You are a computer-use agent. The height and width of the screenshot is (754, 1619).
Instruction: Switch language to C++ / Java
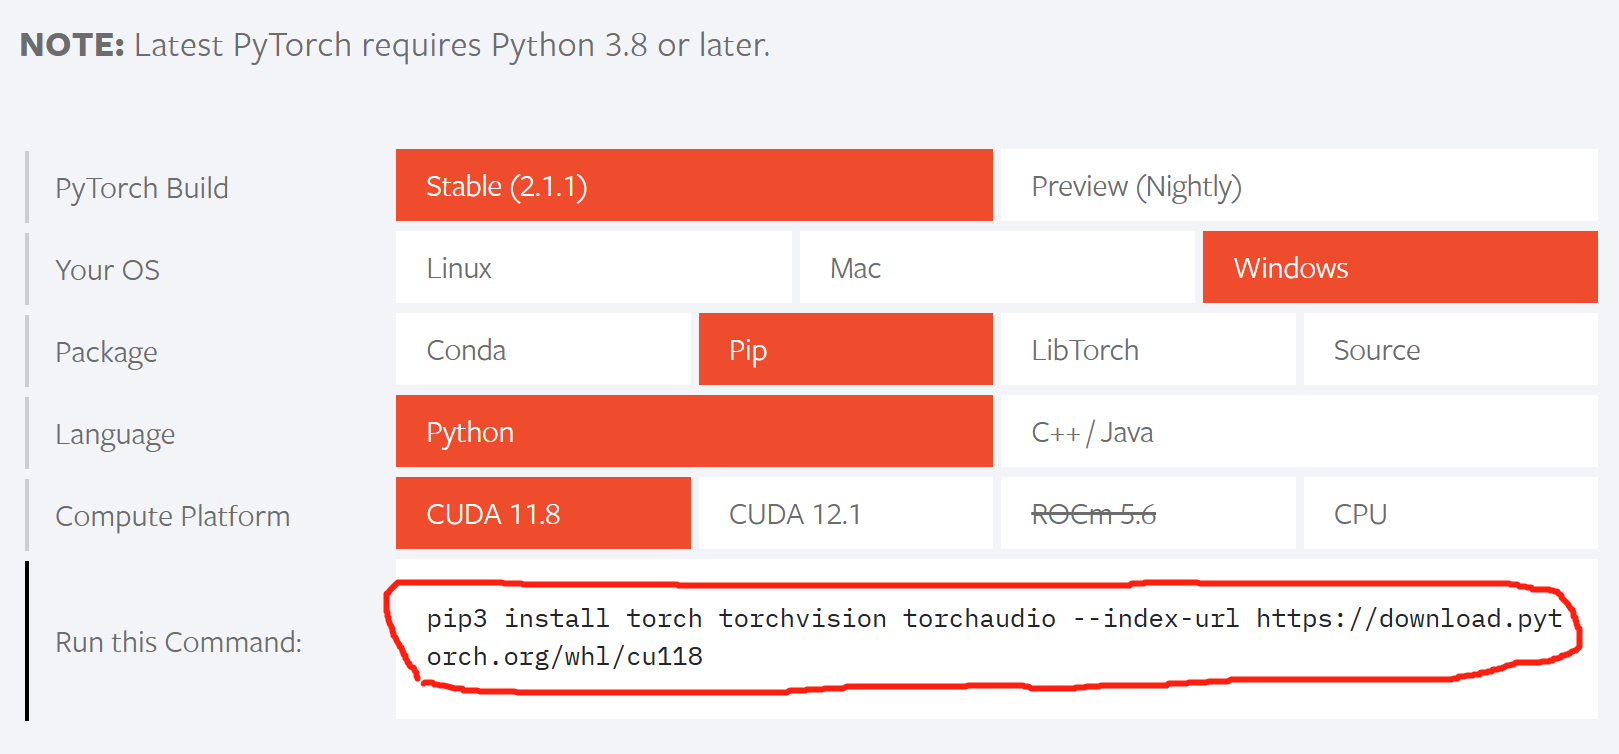point(1296,431)
